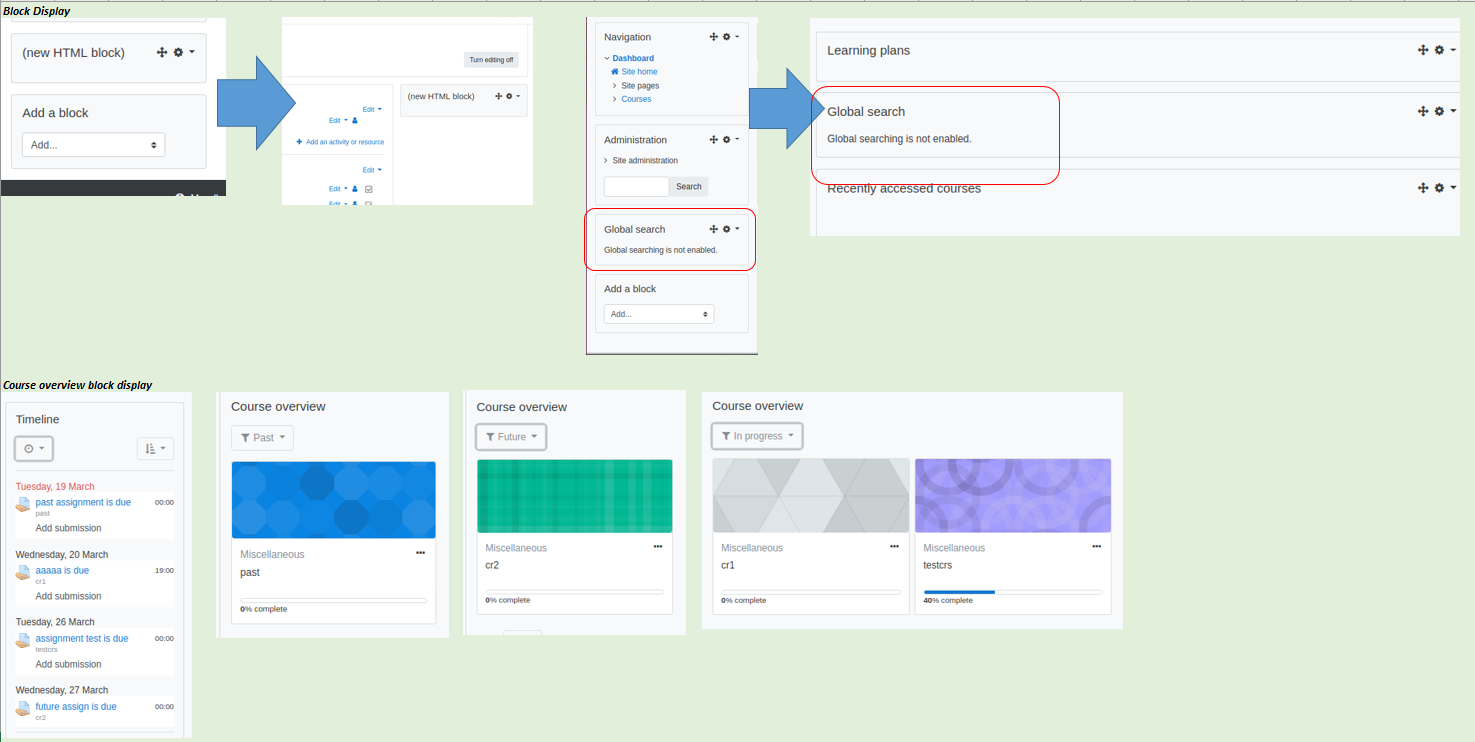Click the Recently accessed courses block title
Image resolution: width=1475 pixels, height=742 pixels.
point(904,188)
